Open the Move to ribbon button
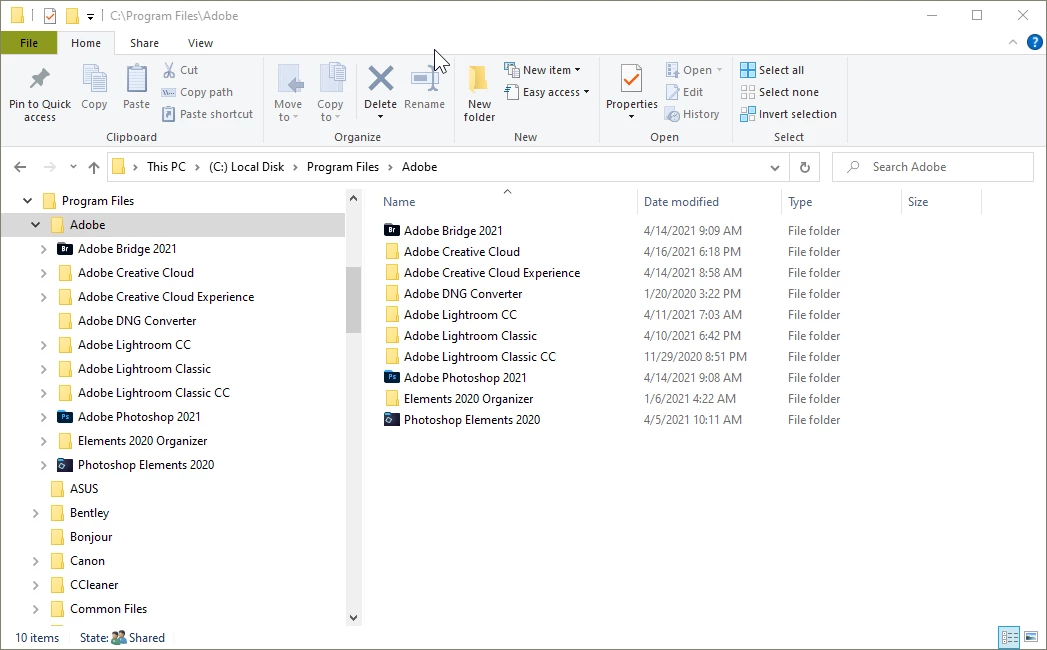1047x650 pixels. 288,94
